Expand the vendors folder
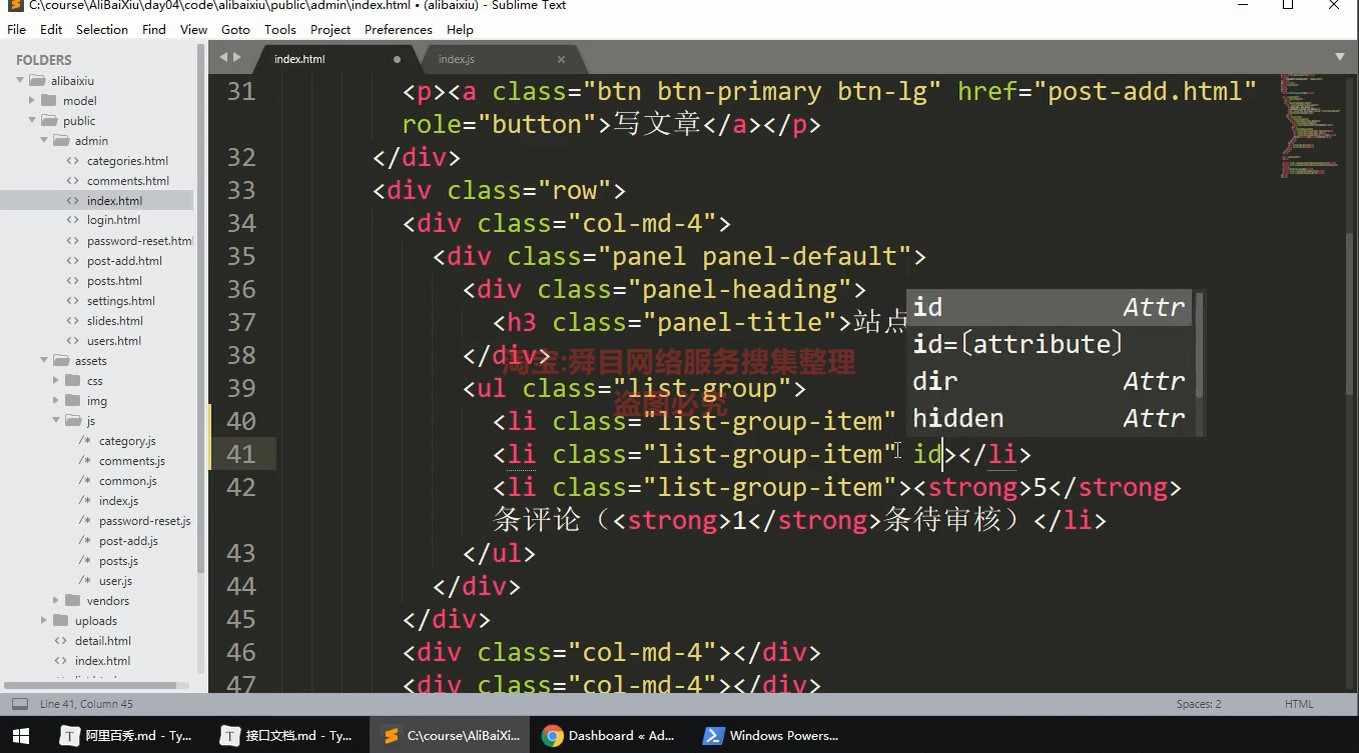The image size is (1359, 753). pyautogui.click(x=56, y=600)
